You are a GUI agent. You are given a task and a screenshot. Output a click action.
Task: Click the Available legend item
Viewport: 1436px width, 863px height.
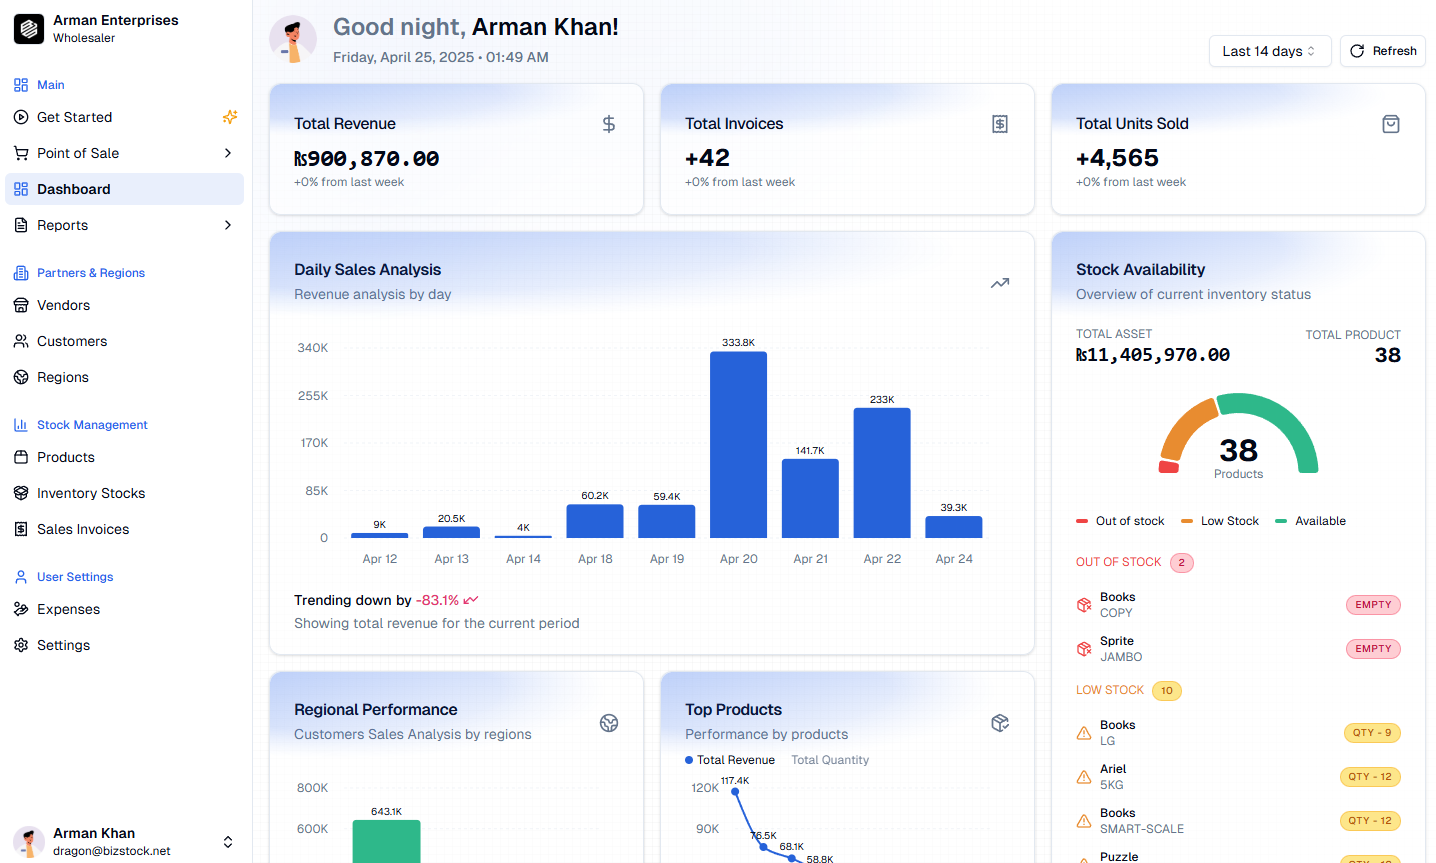coord(1311,521)
